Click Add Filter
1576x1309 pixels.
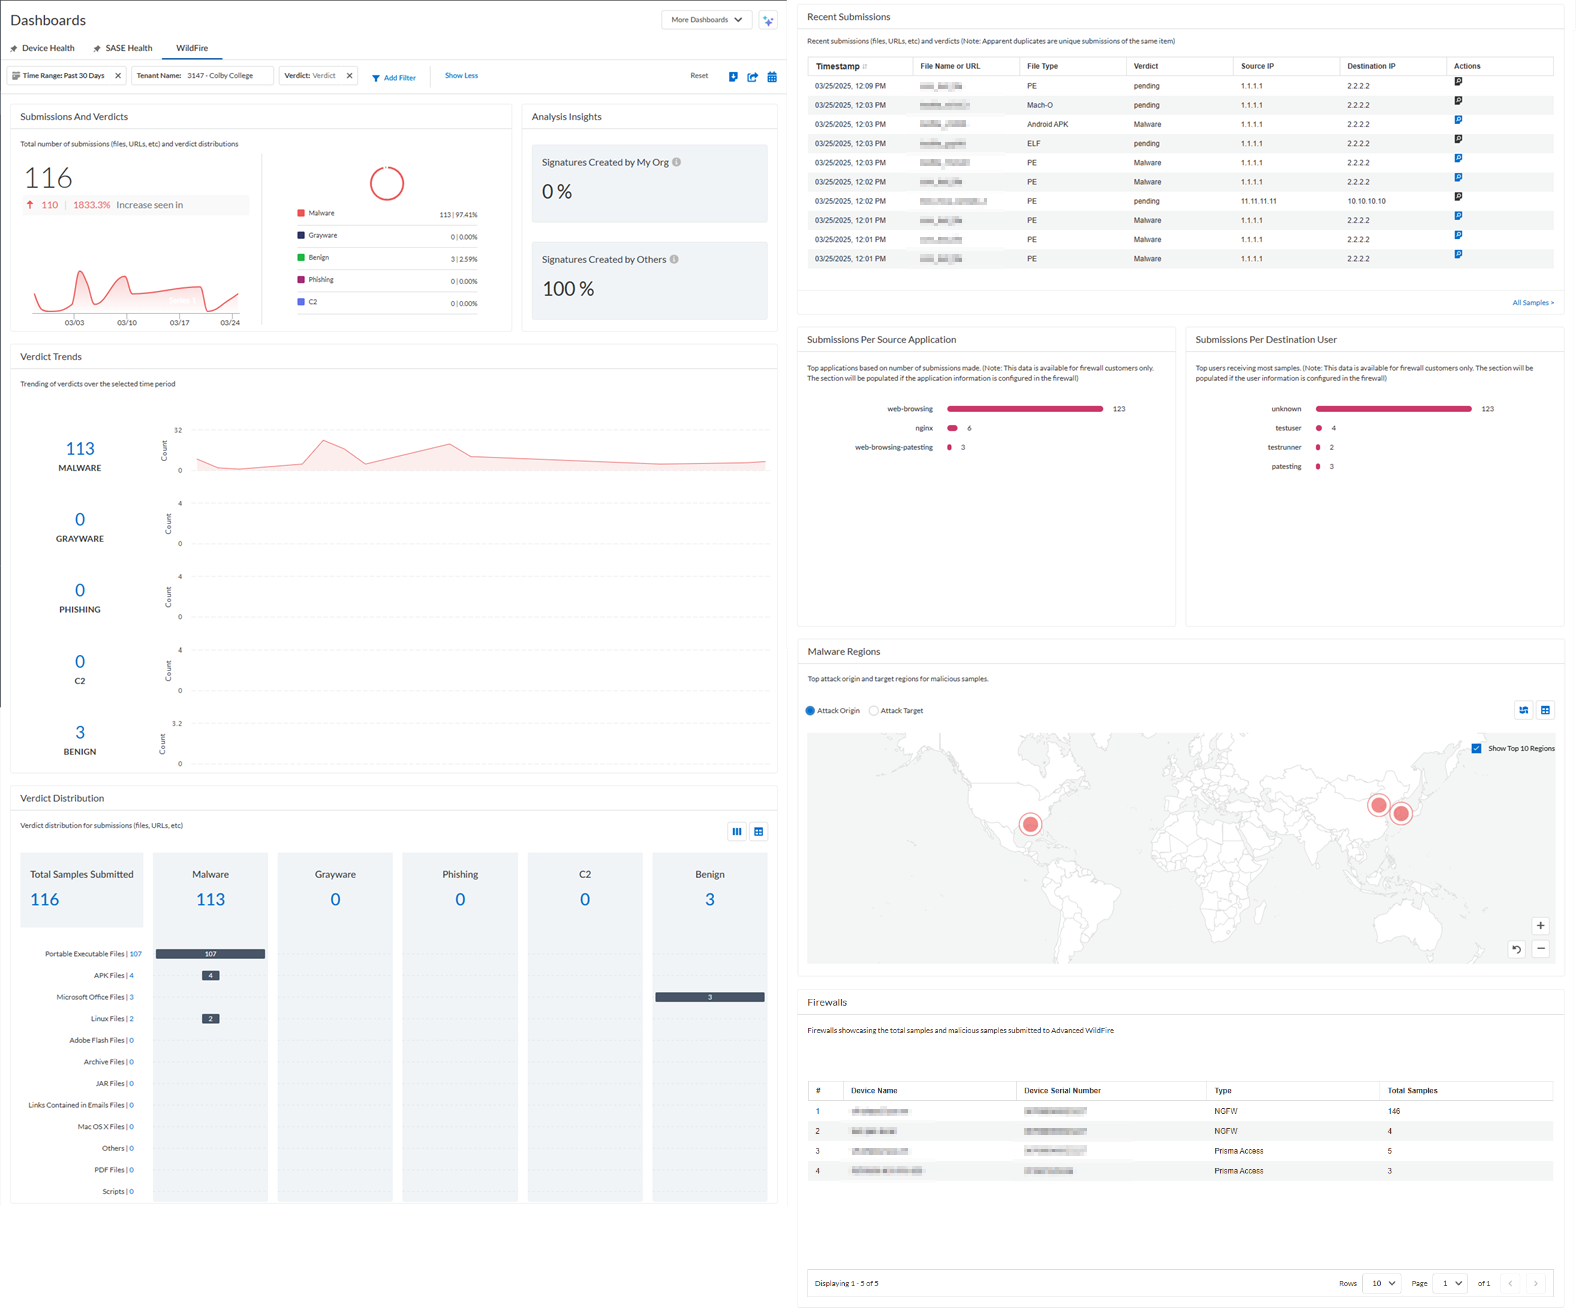click(394, 77)
